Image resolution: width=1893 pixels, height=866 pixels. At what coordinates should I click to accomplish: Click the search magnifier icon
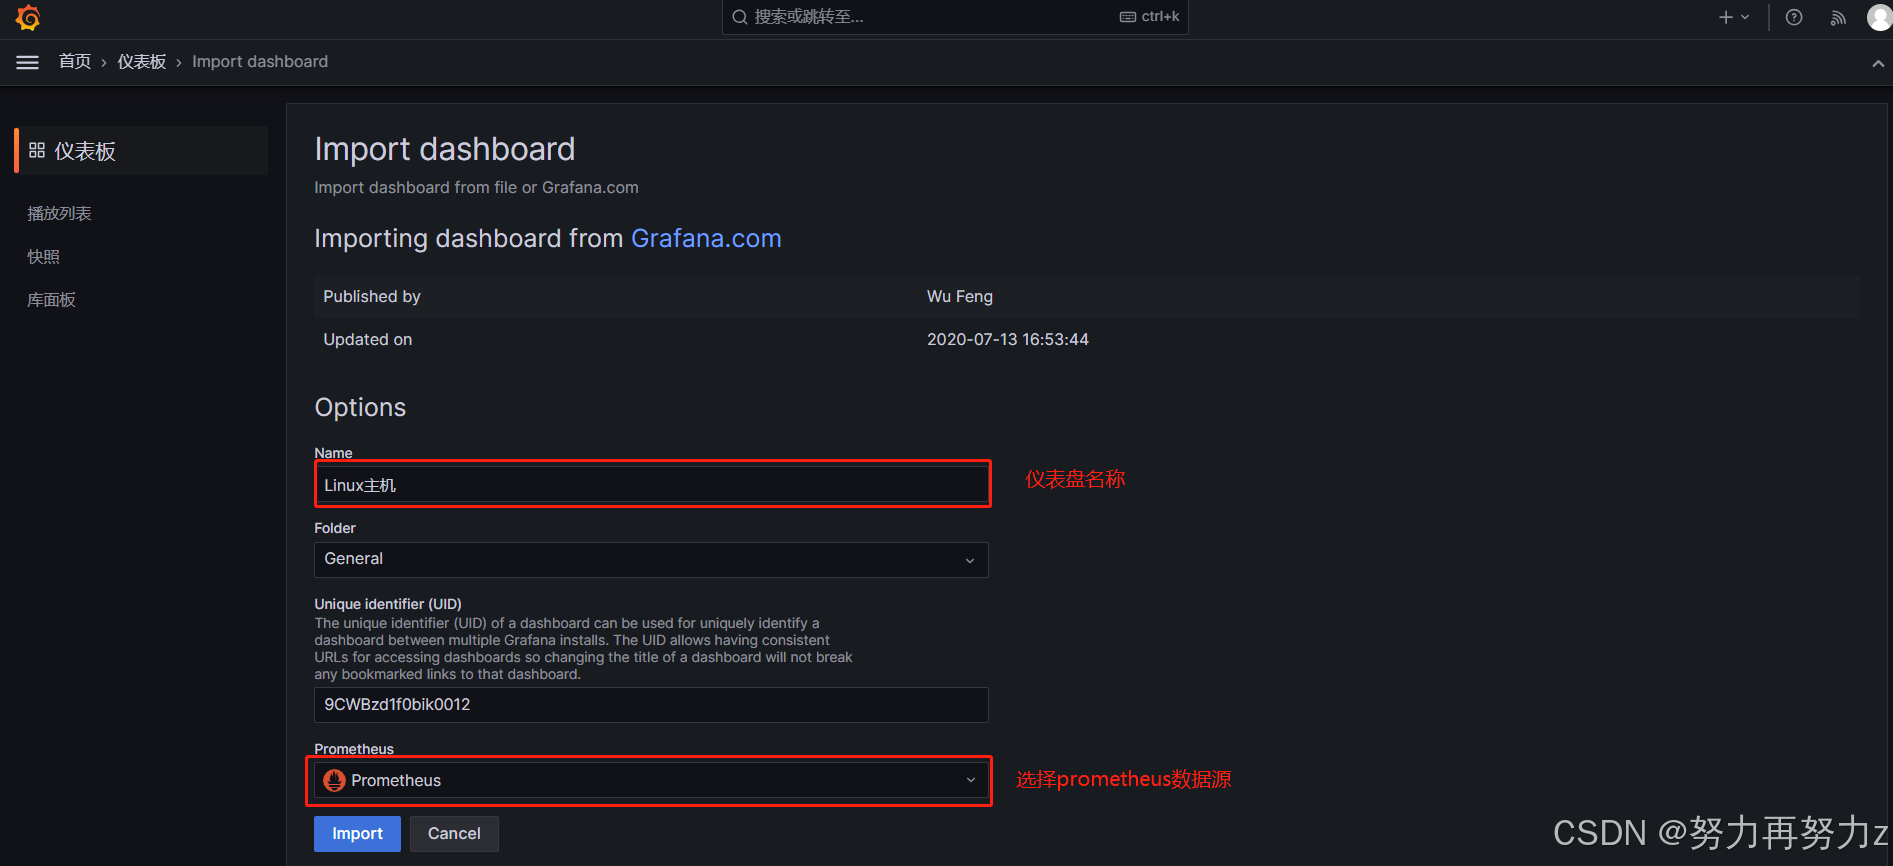[740, 17]
